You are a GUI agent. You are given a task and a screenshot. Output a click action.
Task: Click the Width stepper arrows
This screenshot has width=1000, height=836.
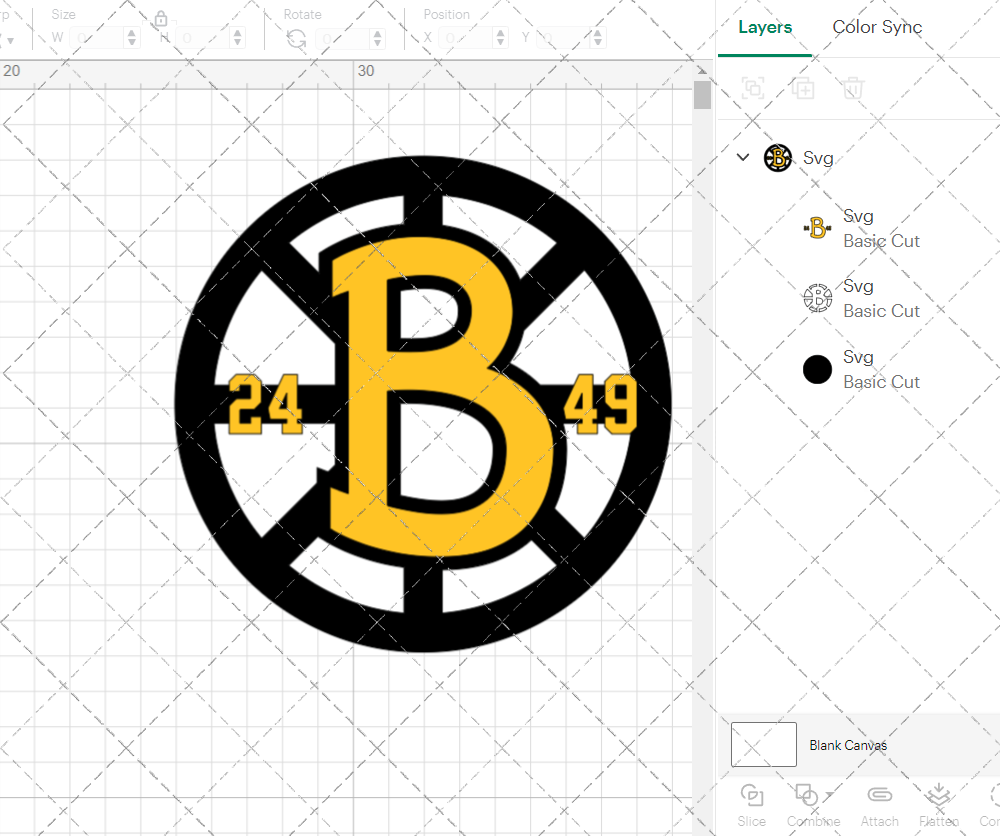132,38
